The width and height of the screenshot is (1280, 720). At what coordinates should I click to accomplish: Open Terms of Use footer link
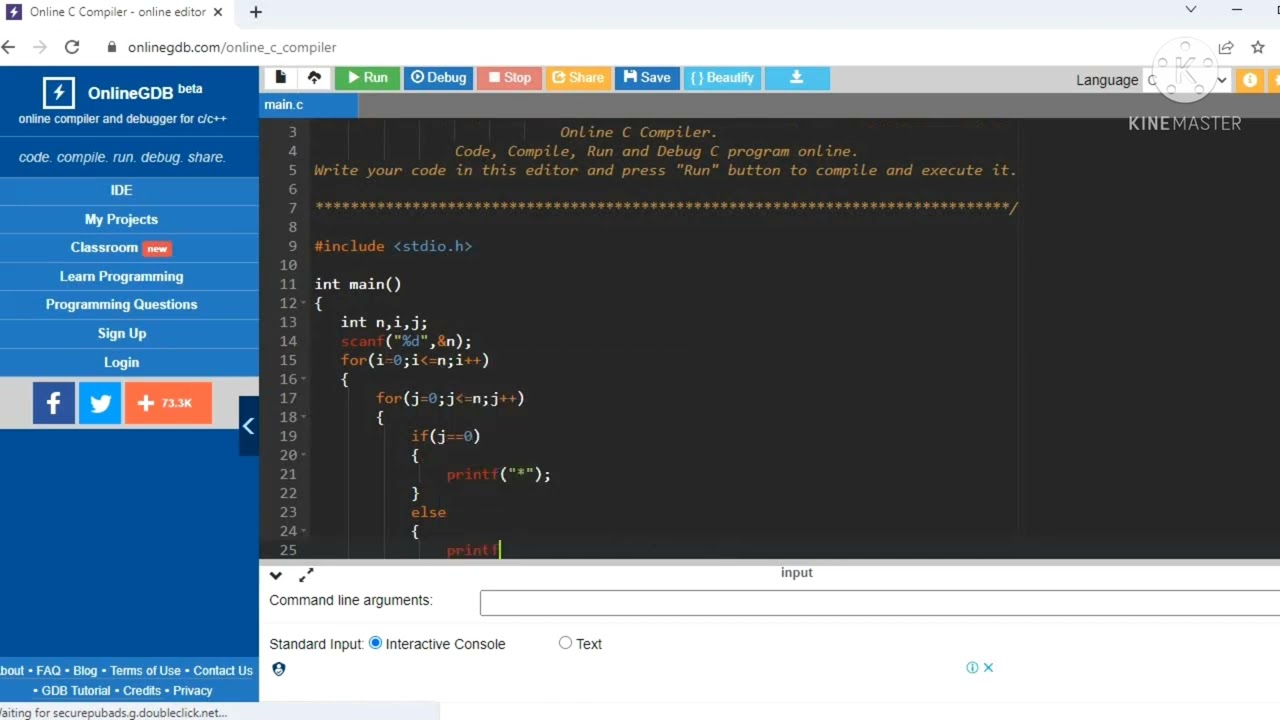(x=145, y=671)
